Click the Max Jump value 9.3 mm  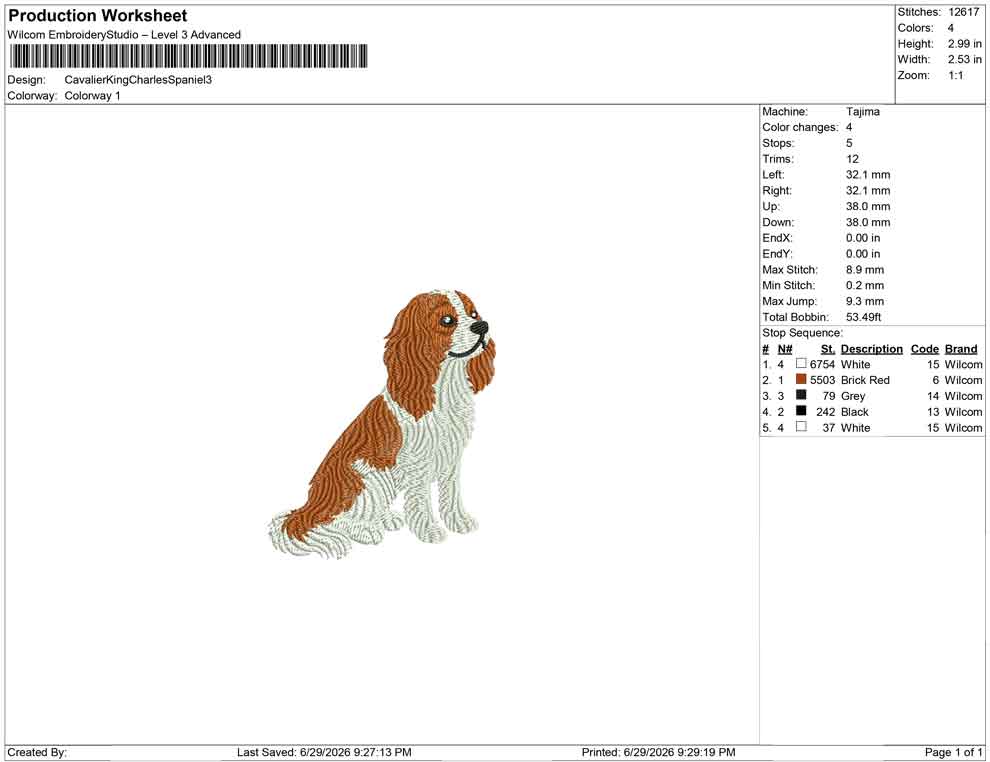click(865, 301)
